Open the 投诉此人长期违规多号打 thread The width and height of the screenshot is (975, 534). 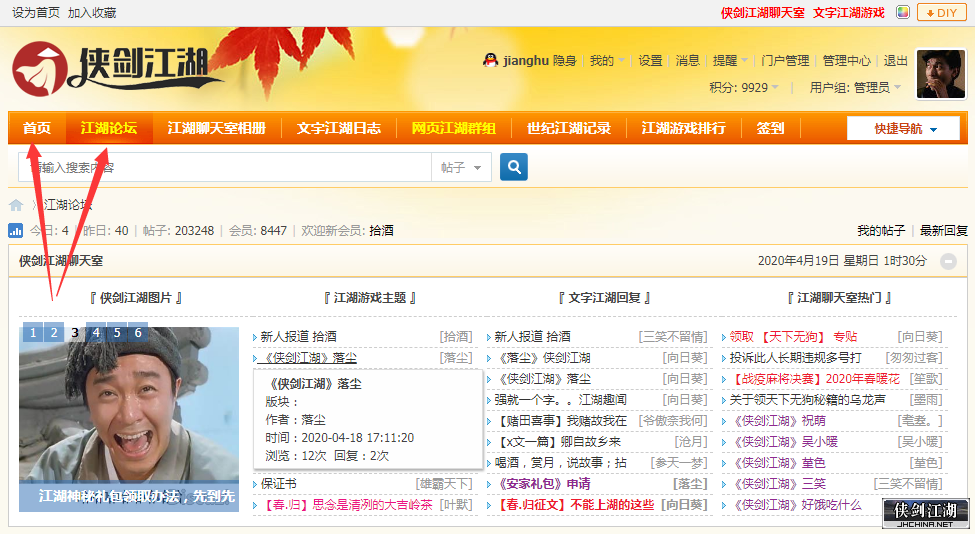pos(795,357)
